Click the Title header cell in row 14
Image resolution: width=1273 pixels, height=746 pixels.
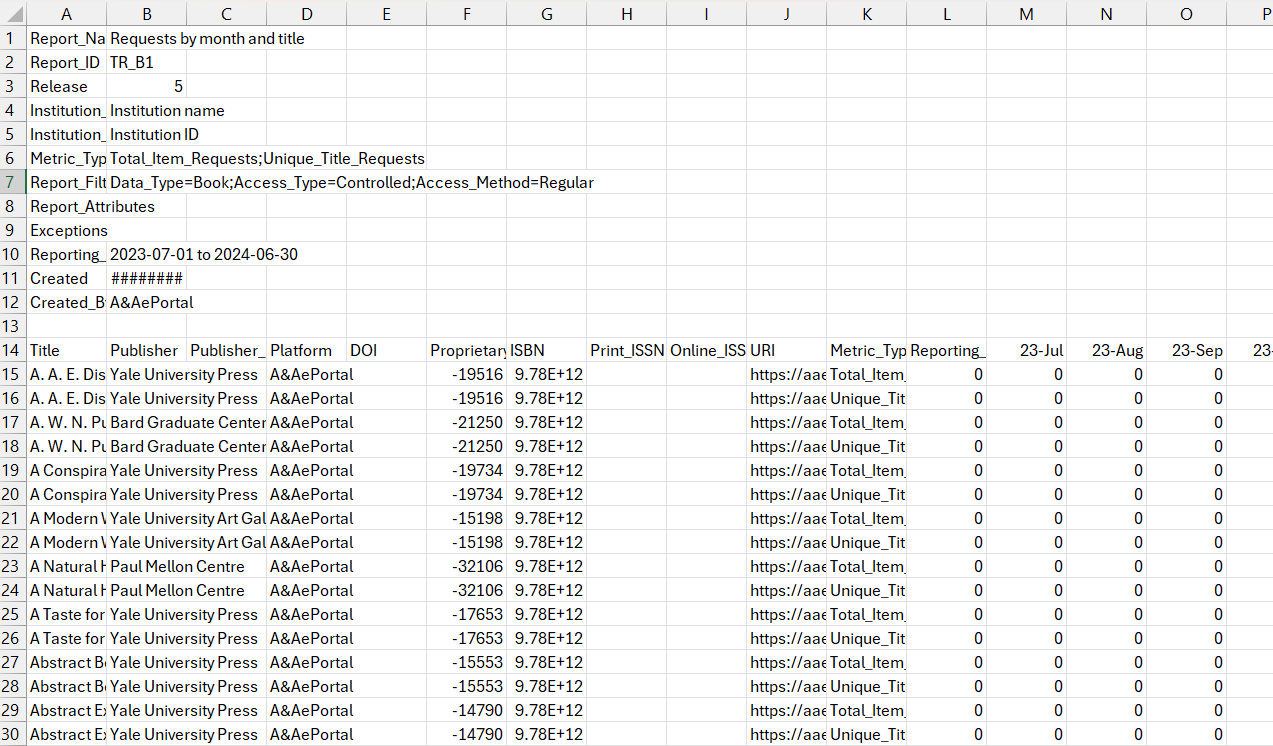point(66,350)
